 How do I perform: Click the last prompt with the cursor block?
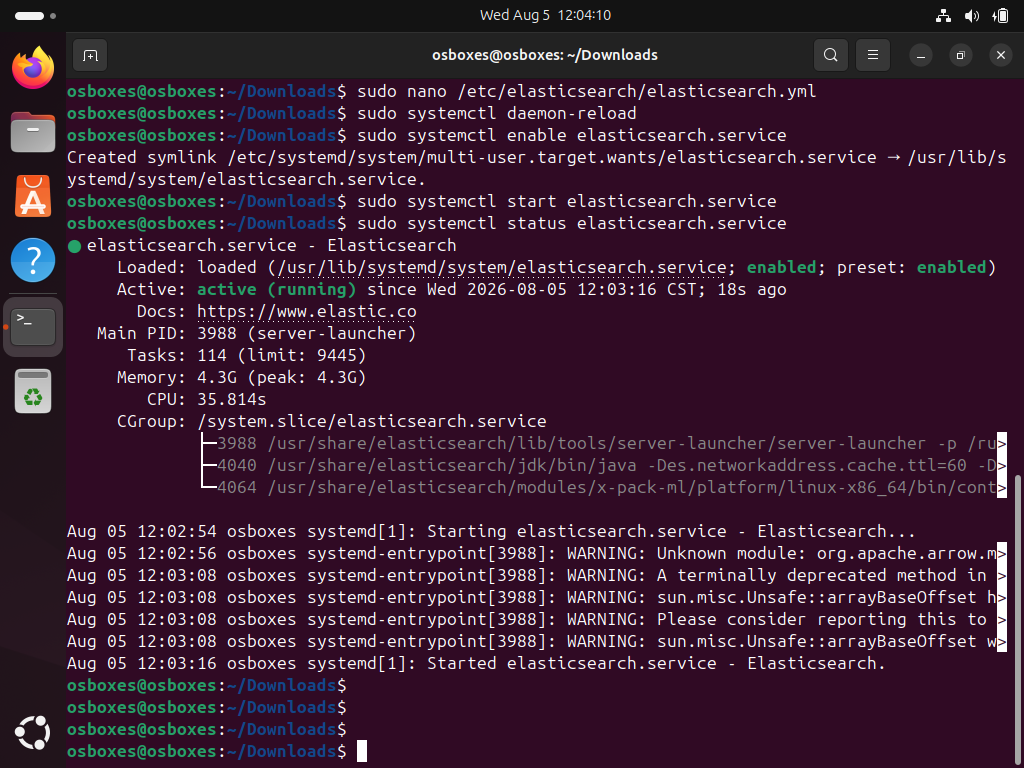[x=217, y=752]
